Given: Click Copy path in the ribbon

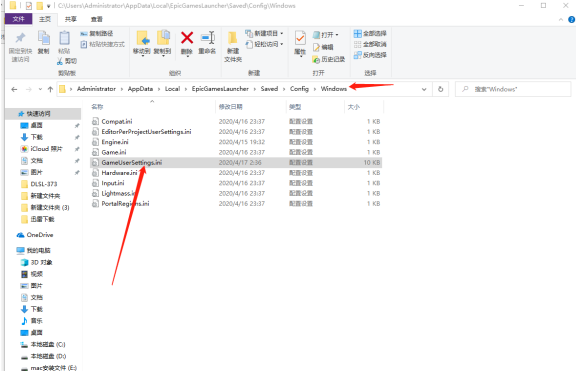Looking at the screenshot, I should [x=97, y=33].
